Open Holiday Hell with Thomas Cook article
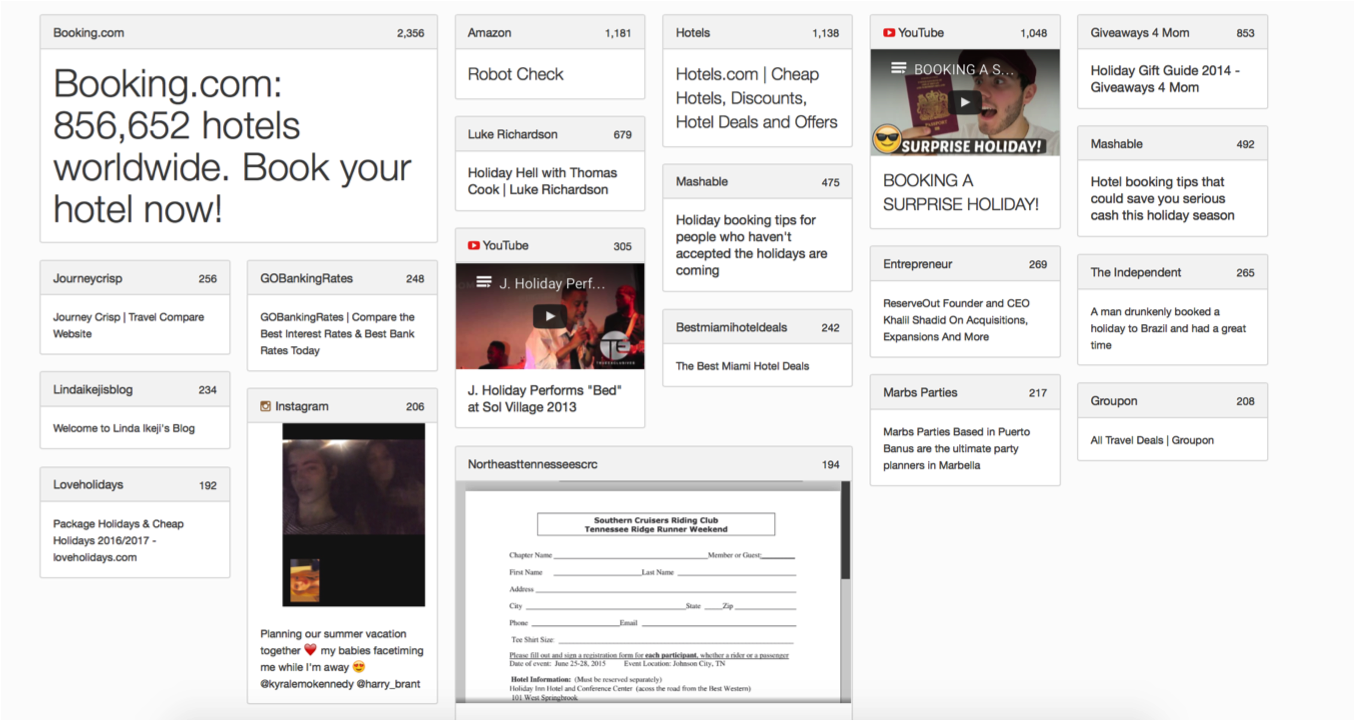 click(x=542, y=181)
